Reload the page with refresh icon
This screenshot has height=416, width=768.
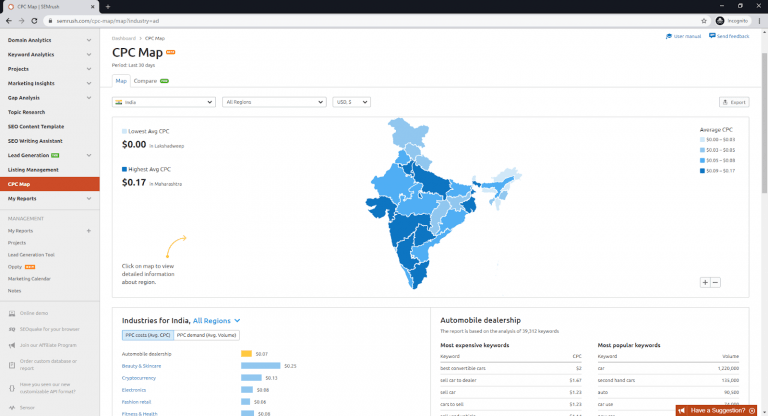[x=34, y=21]
